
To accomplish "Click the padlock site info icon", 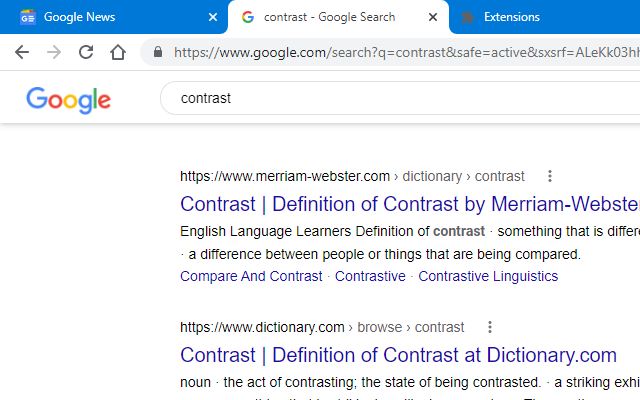I will click(156, 52).
